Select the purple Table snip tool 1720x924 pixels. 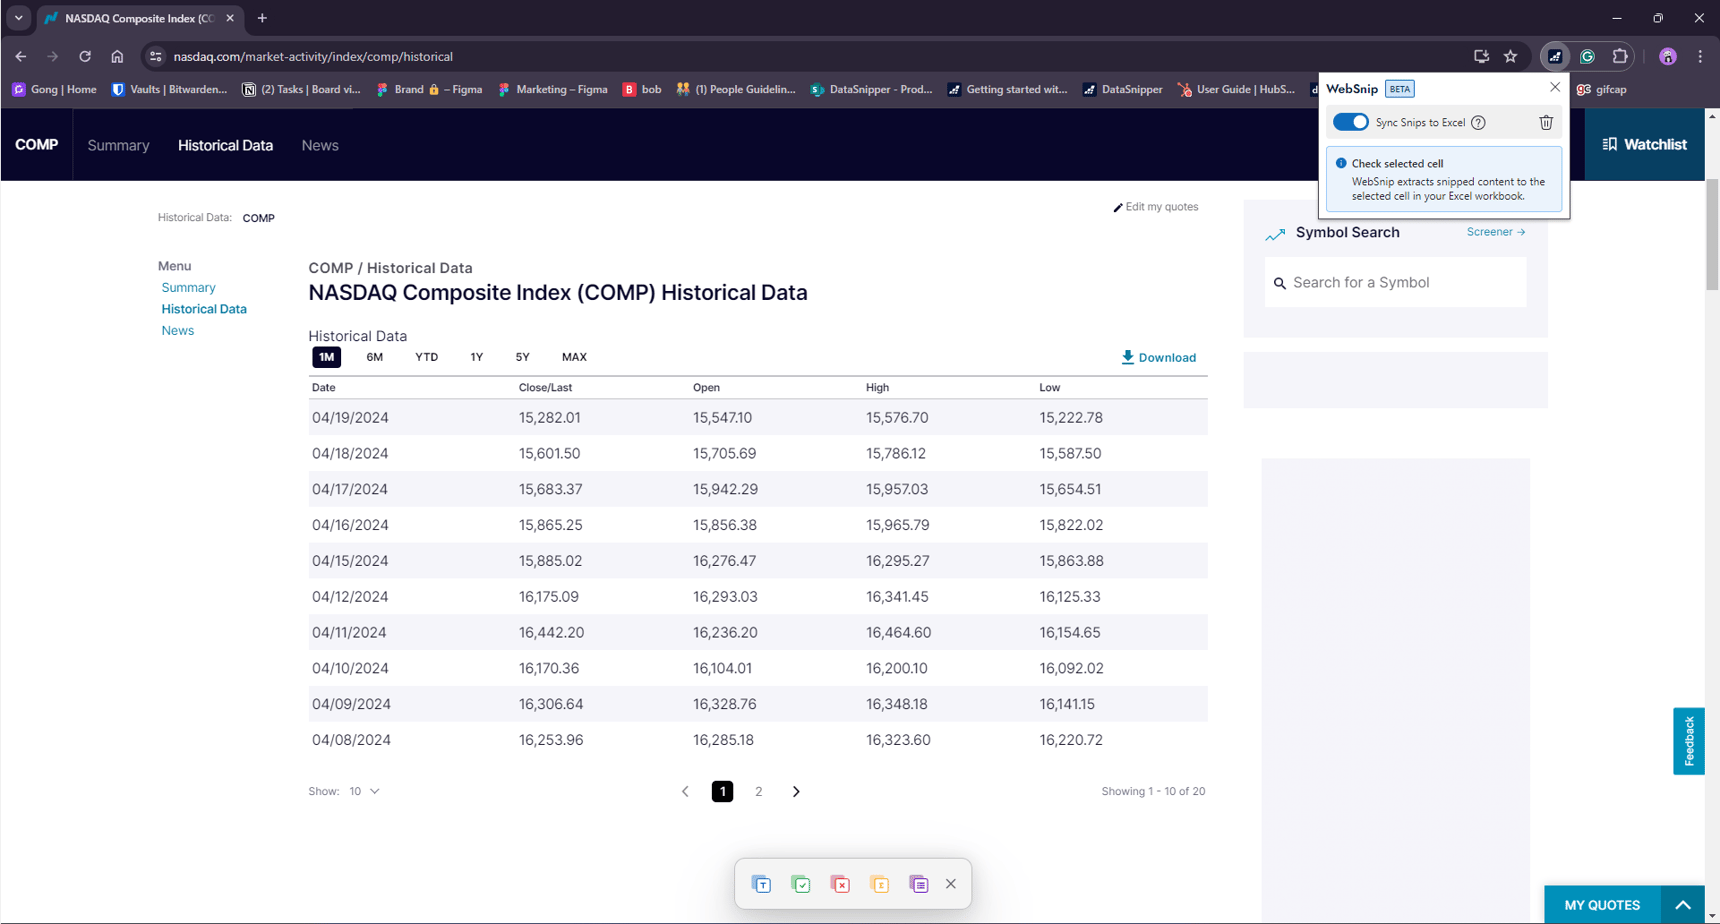(919, 884)
